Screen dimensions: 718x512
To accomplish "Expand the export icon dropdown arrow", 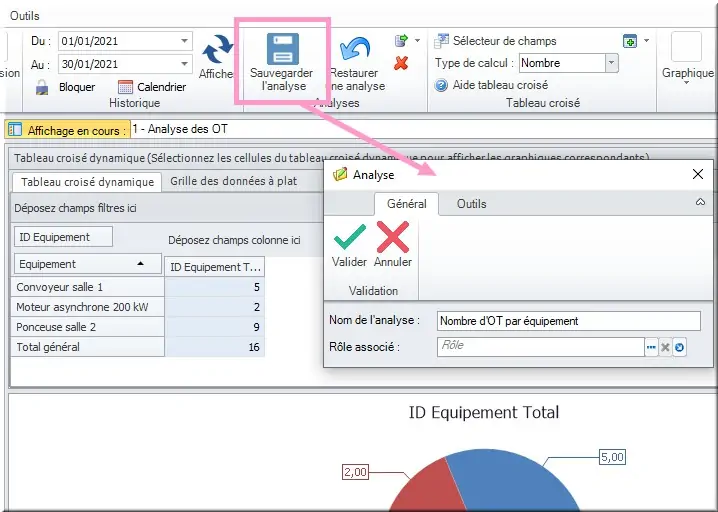I will tap(418, 41).
